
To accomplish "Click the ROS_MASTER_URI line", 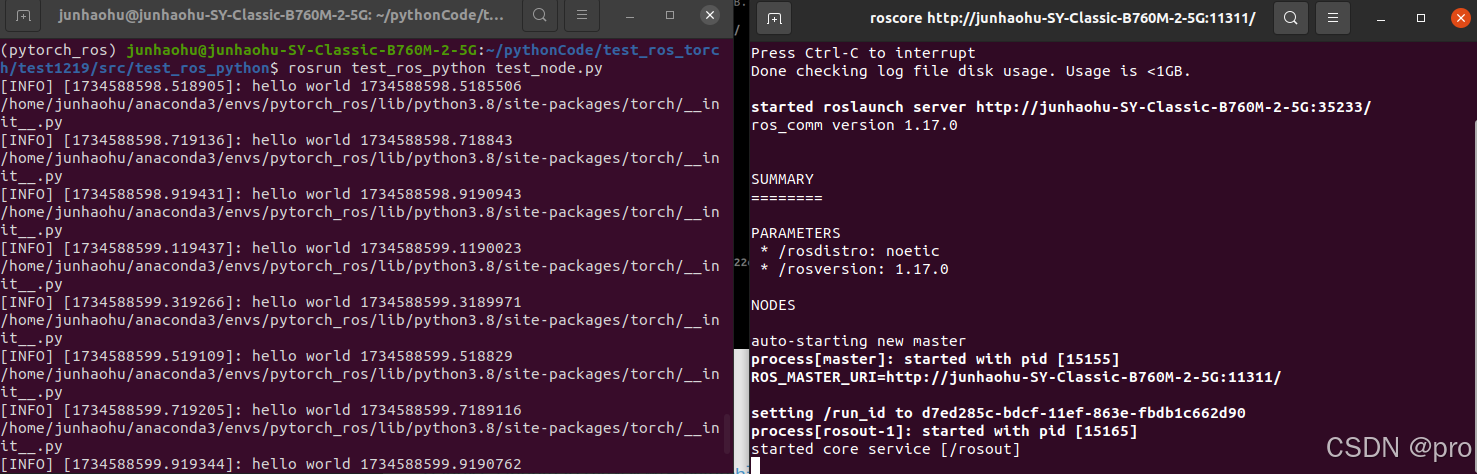I will [1015, 377].
